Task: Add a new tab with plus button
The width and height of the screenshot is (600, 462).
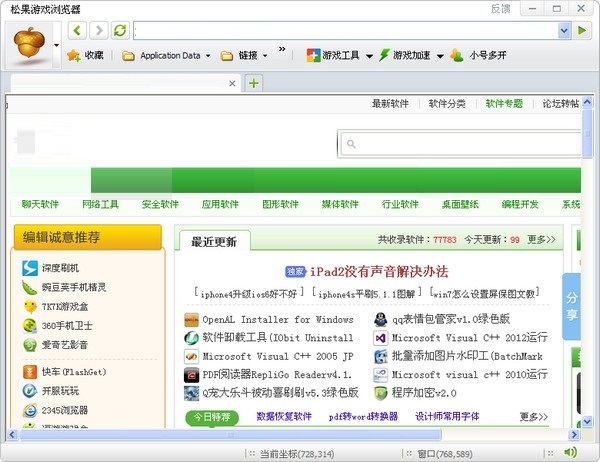Action: 253,83
